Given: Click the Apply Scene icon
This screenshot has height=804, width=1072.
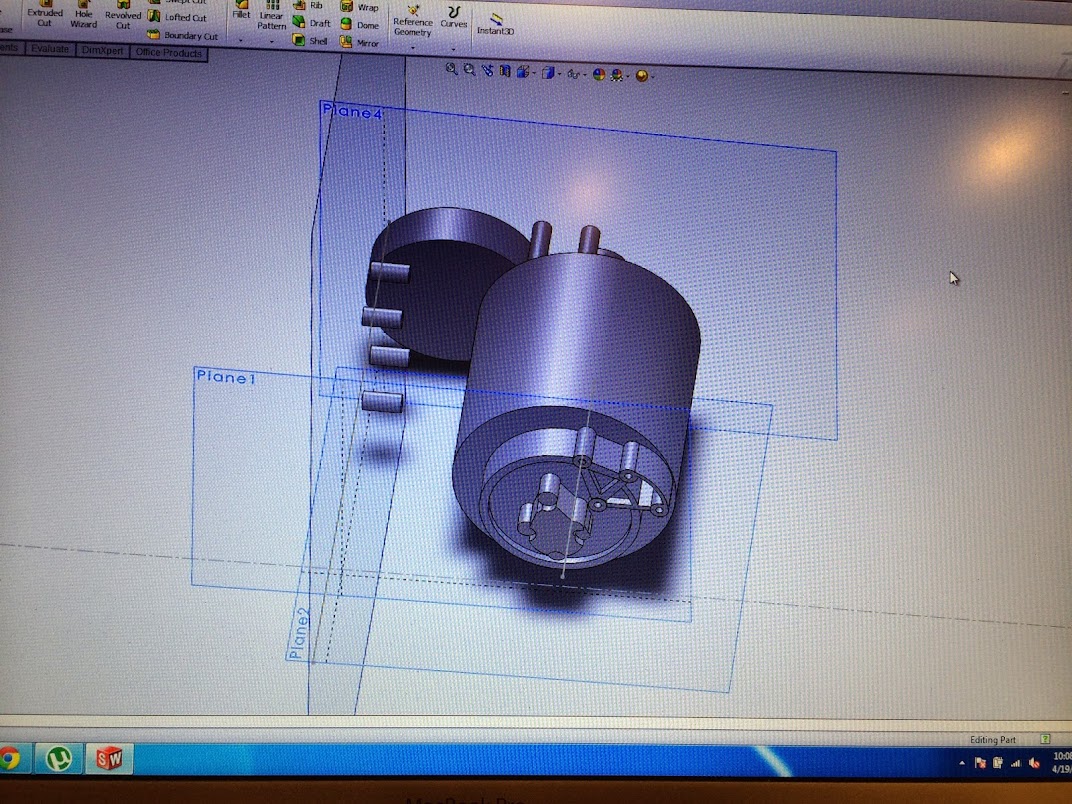Looking at the screenshot, I should click(617, 75).
